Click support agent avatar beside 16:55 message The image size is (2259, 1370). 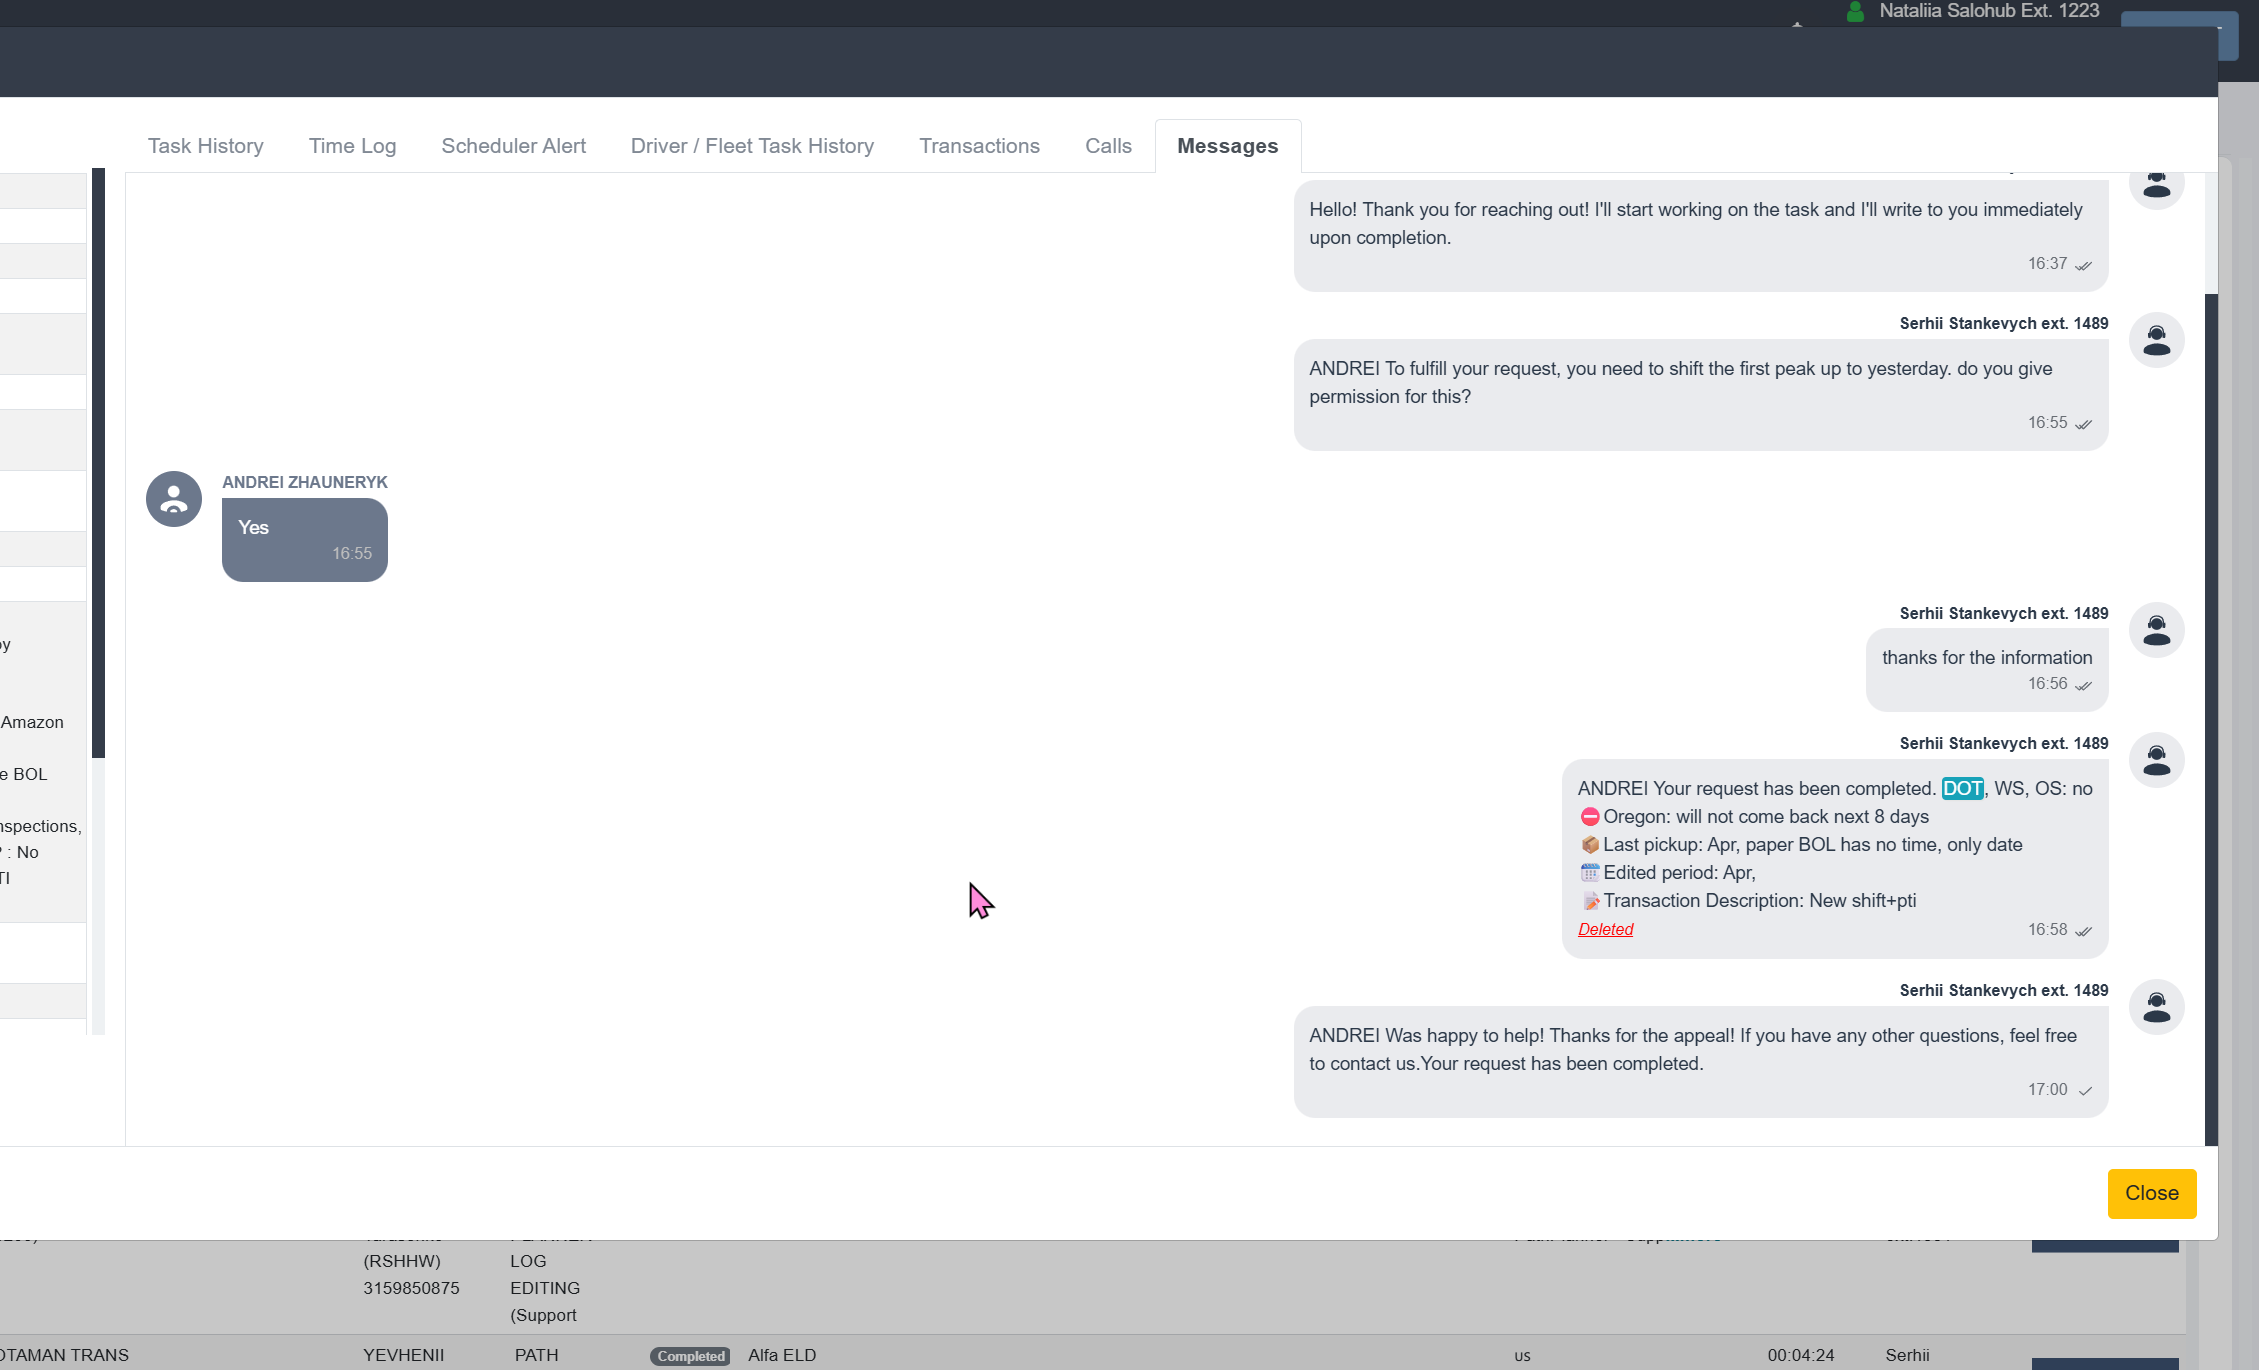tap(2156, 340)
